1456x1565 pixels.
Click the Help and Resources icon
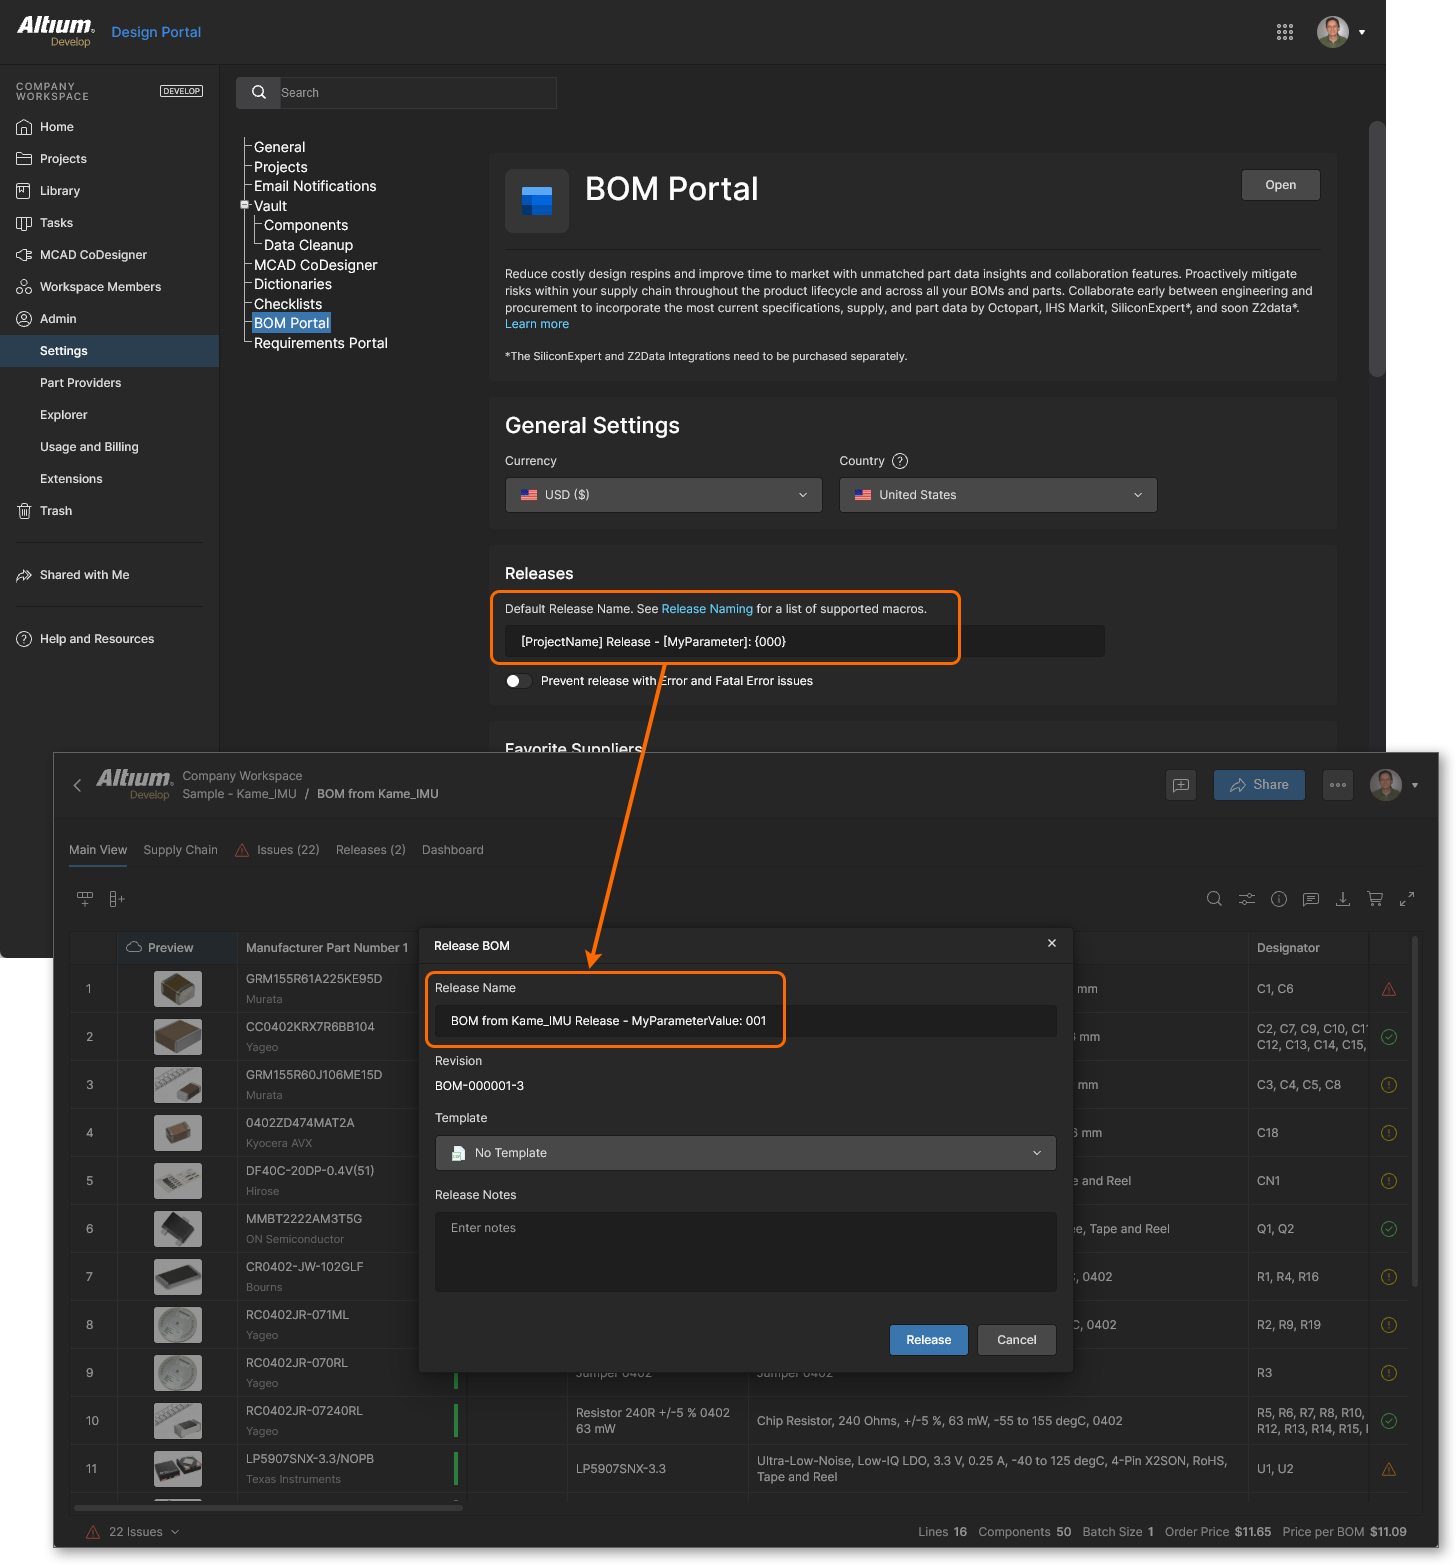pyautogui.click(x=24, y=639)
